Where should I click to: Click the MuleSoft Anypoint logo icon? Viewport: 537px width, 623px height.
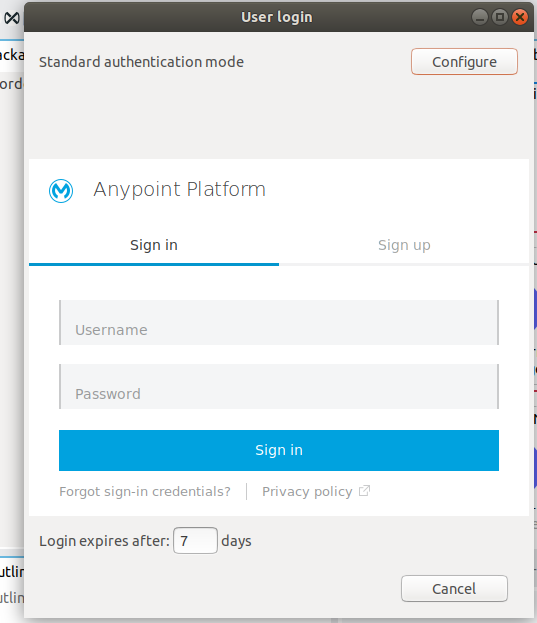(x=61, y=191)
